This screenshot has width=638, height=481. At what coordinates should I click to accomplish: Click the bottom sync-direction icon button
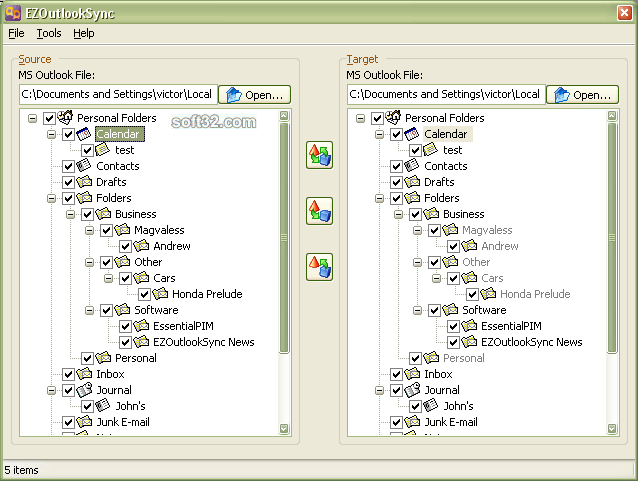pyautogui.click(x=319, y=267)
